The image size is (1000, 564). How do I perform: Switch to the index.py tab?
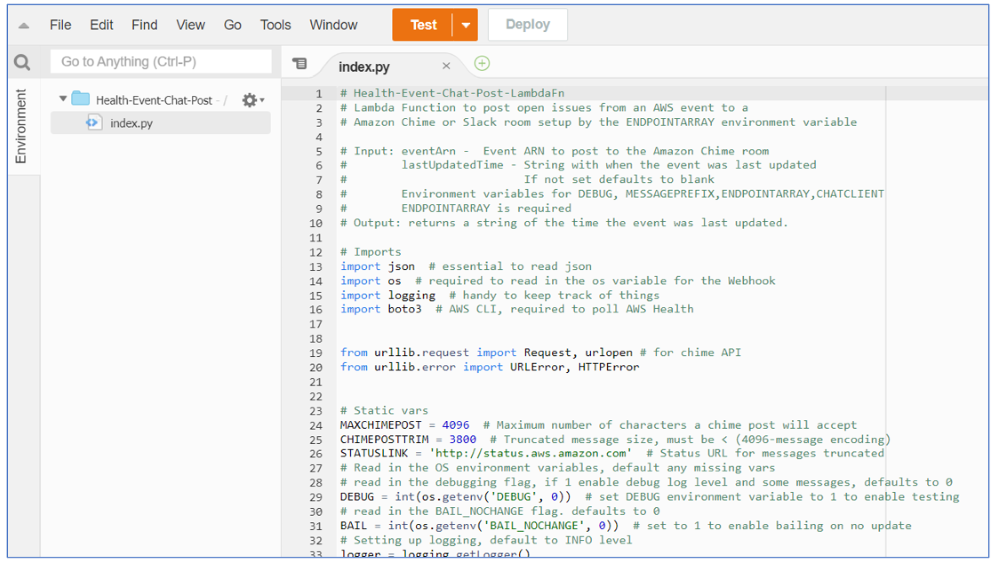coord(365,67)
